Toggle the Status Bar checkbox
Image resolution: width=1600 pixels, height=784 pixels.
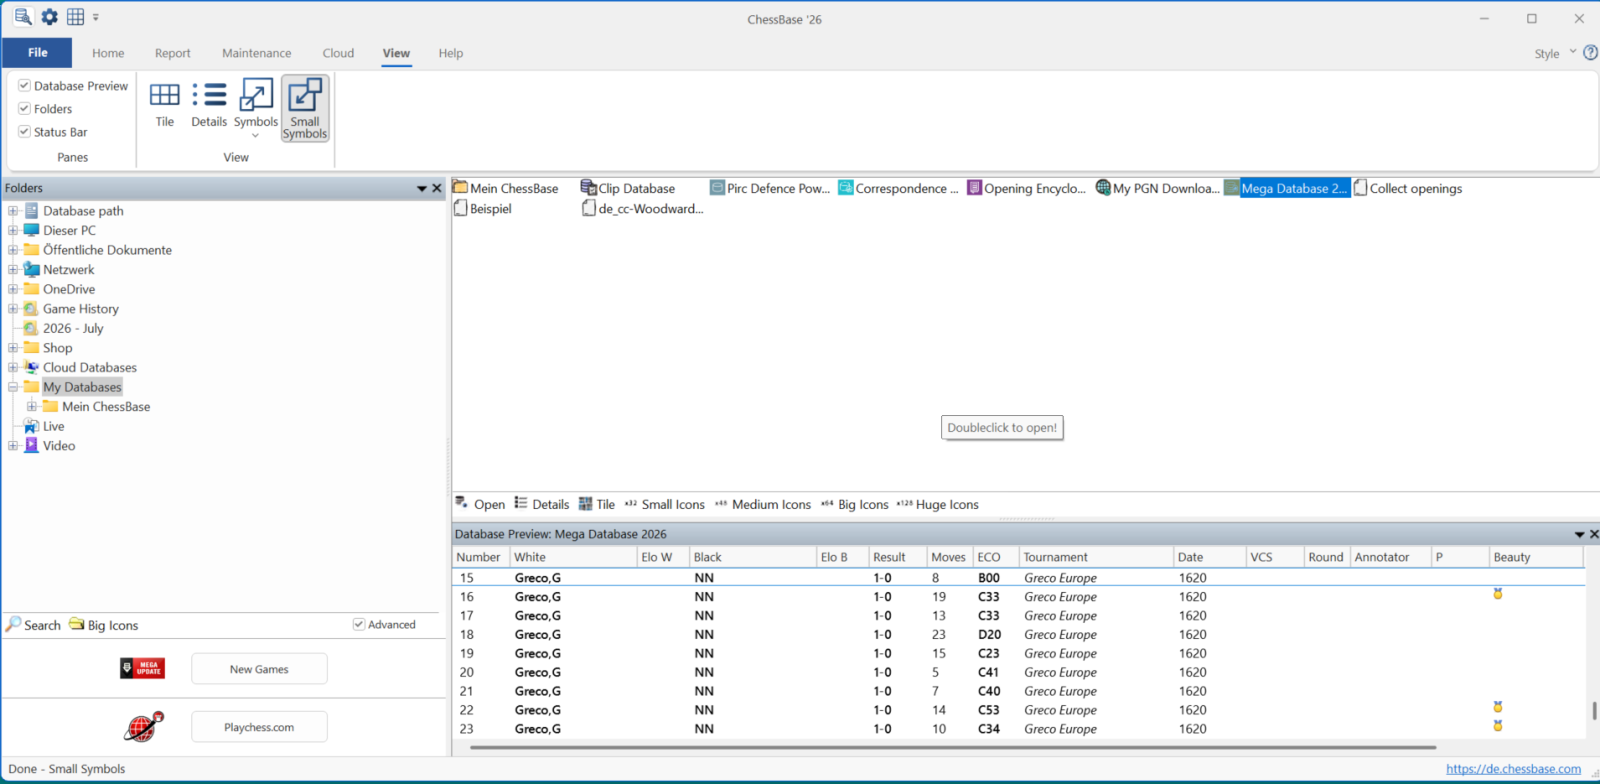24,131
